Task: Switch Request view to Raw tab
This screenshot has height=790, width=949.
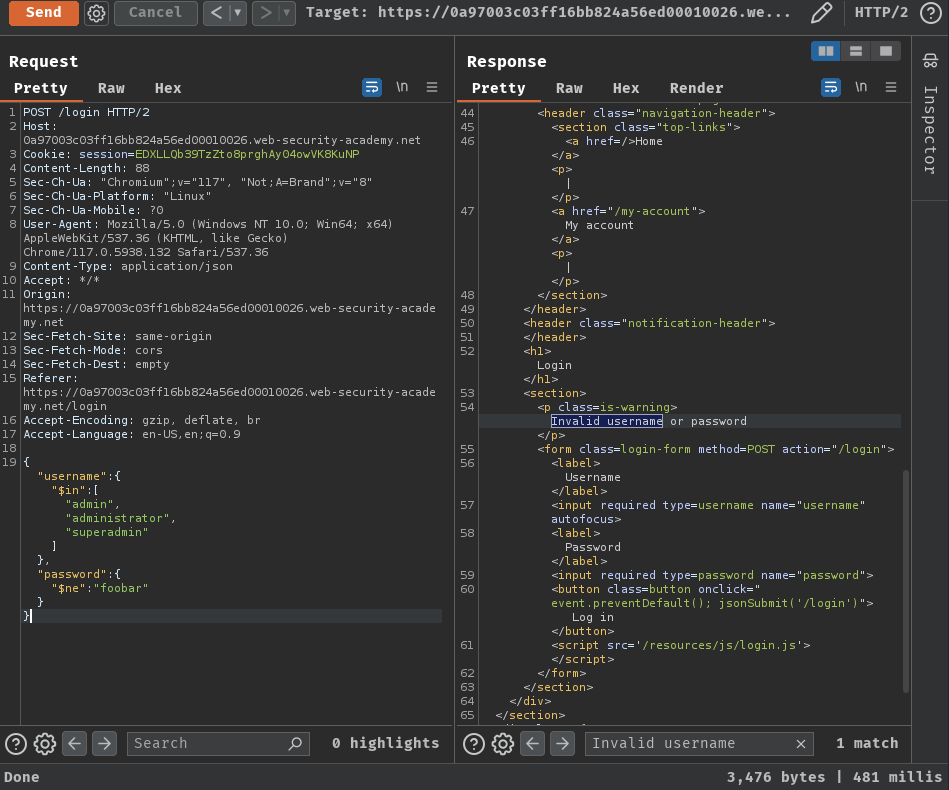Action: [111, 88]
